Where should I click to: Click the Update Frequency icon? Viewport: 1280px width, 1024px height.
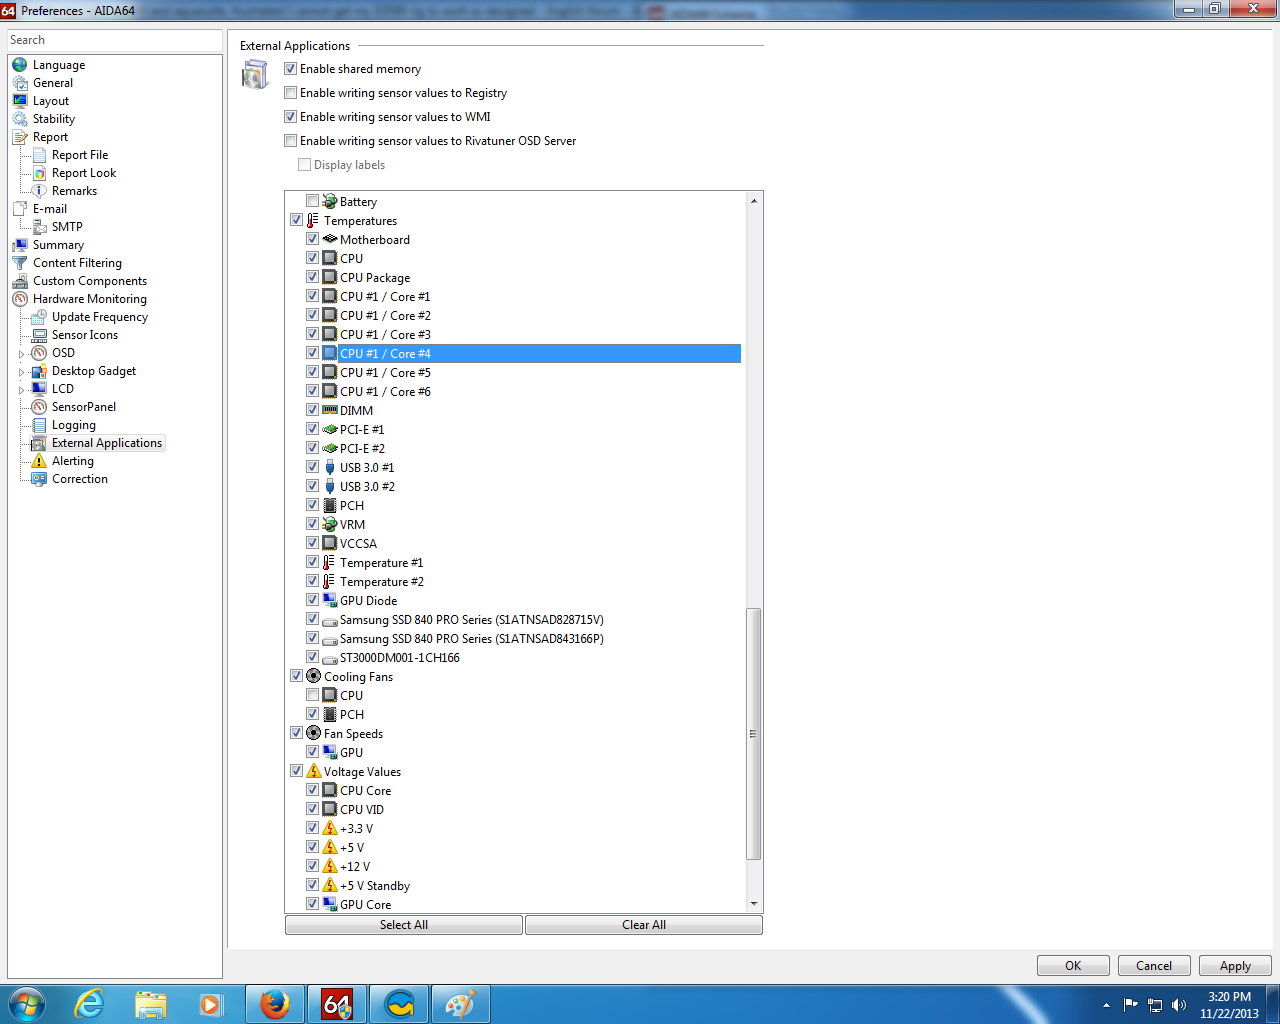pyautogui.click(x=39, y=317)
